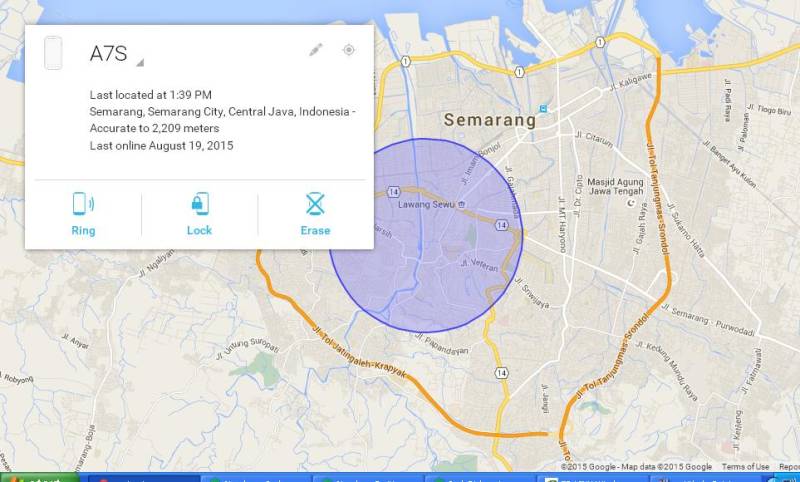The width and height of the screenshot is (800, 482).
Task: Click the Lawang Sewu museum marker icon
Action: click(x=461, y=205)
